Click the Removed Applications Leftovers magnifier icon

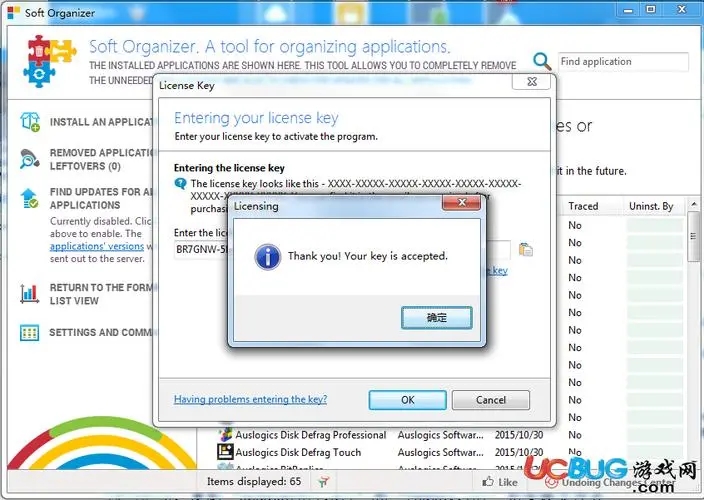pyautogui.click(x=30, y=159)
